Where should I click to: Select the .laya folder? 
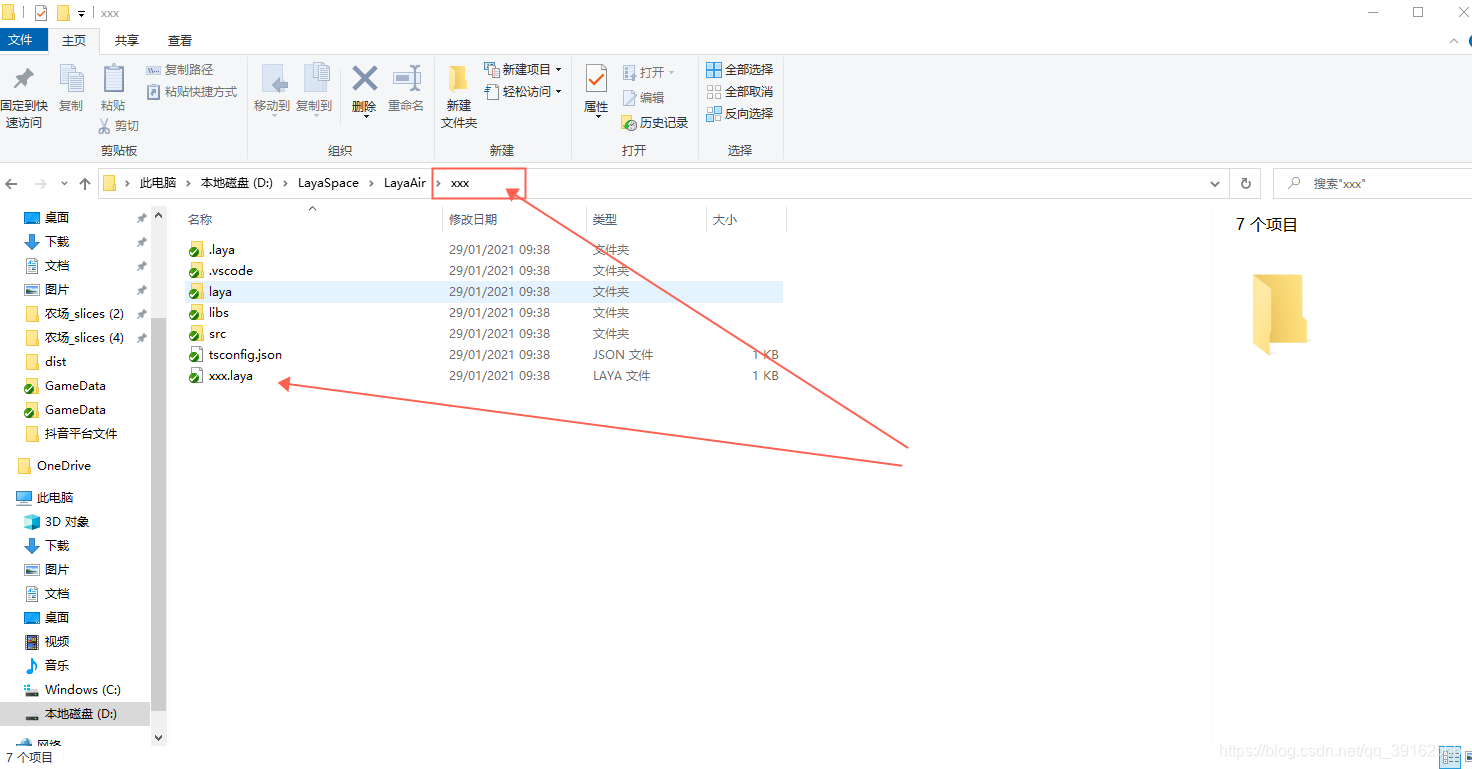[222, 250]
